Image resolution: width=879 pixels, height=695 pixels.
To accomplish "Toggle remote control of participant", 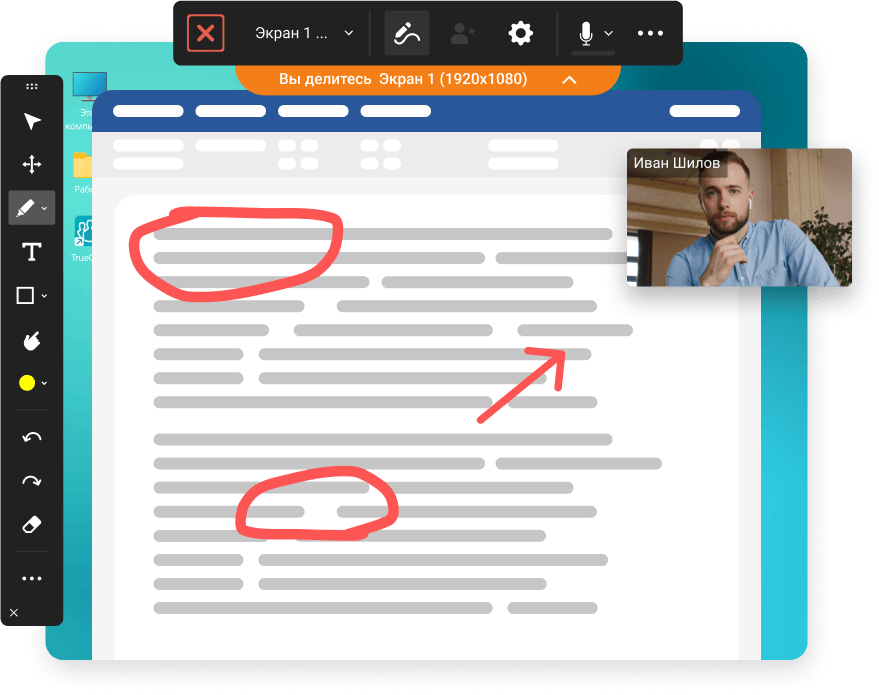I will click(x=463, y=33).
